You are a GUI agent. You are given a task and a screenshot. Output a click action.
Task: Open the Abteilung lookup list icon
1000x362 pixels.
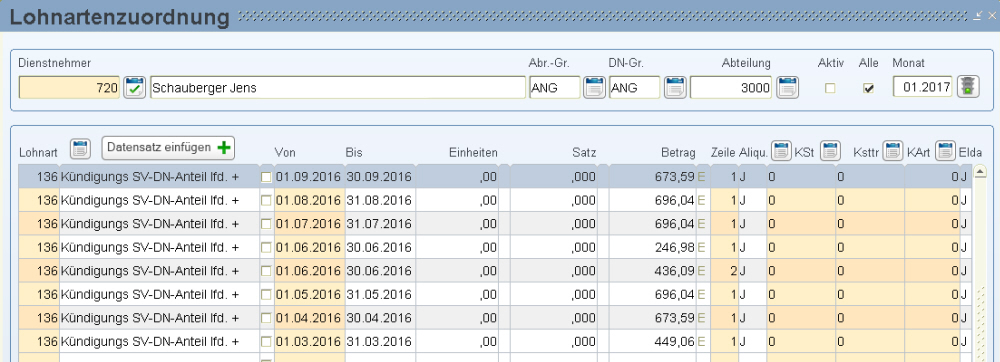(x=788, y=87)
